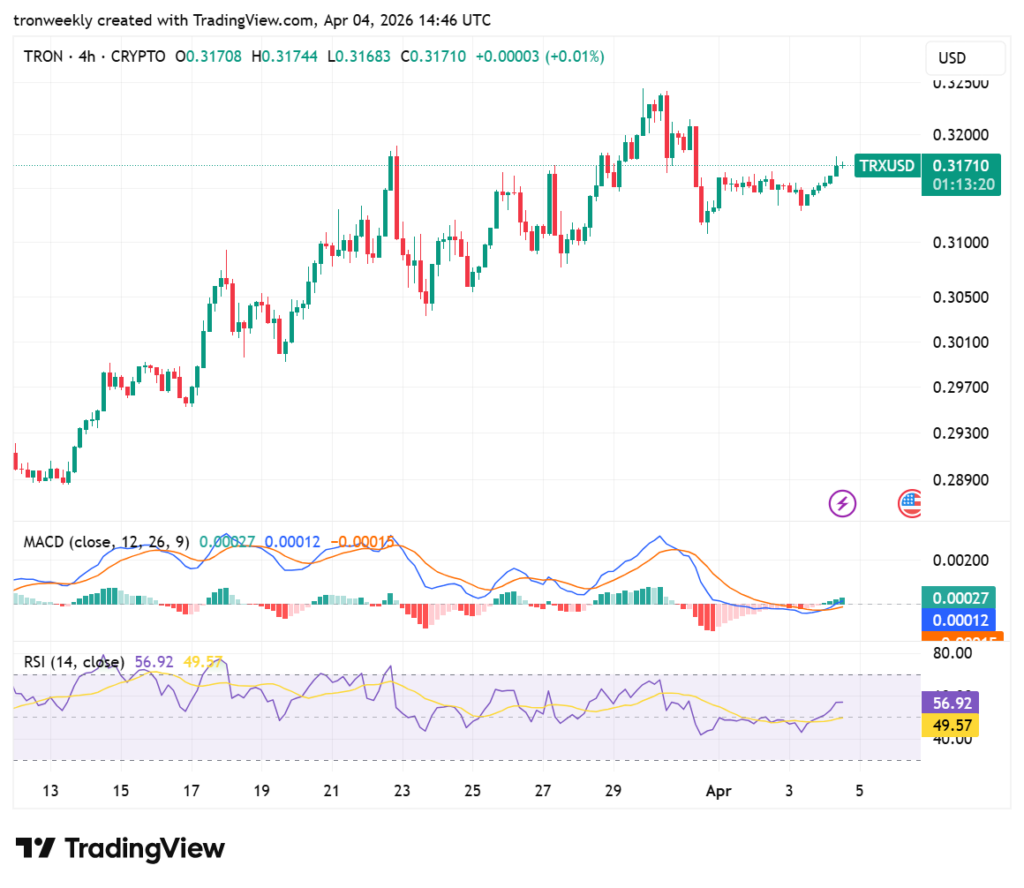Click the 80.00 level on RSI scale
Image resolution: width=1024 pixels, height=888 pixels.
coord(951,653)
